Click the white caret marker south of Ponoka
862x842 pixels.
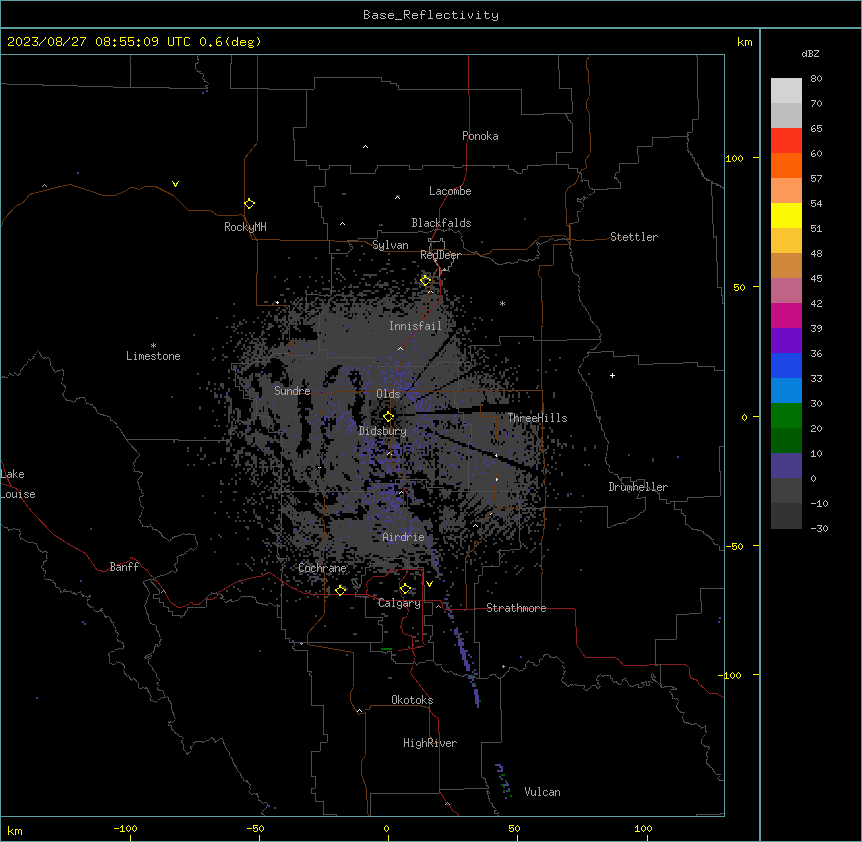tap(365, 147)
